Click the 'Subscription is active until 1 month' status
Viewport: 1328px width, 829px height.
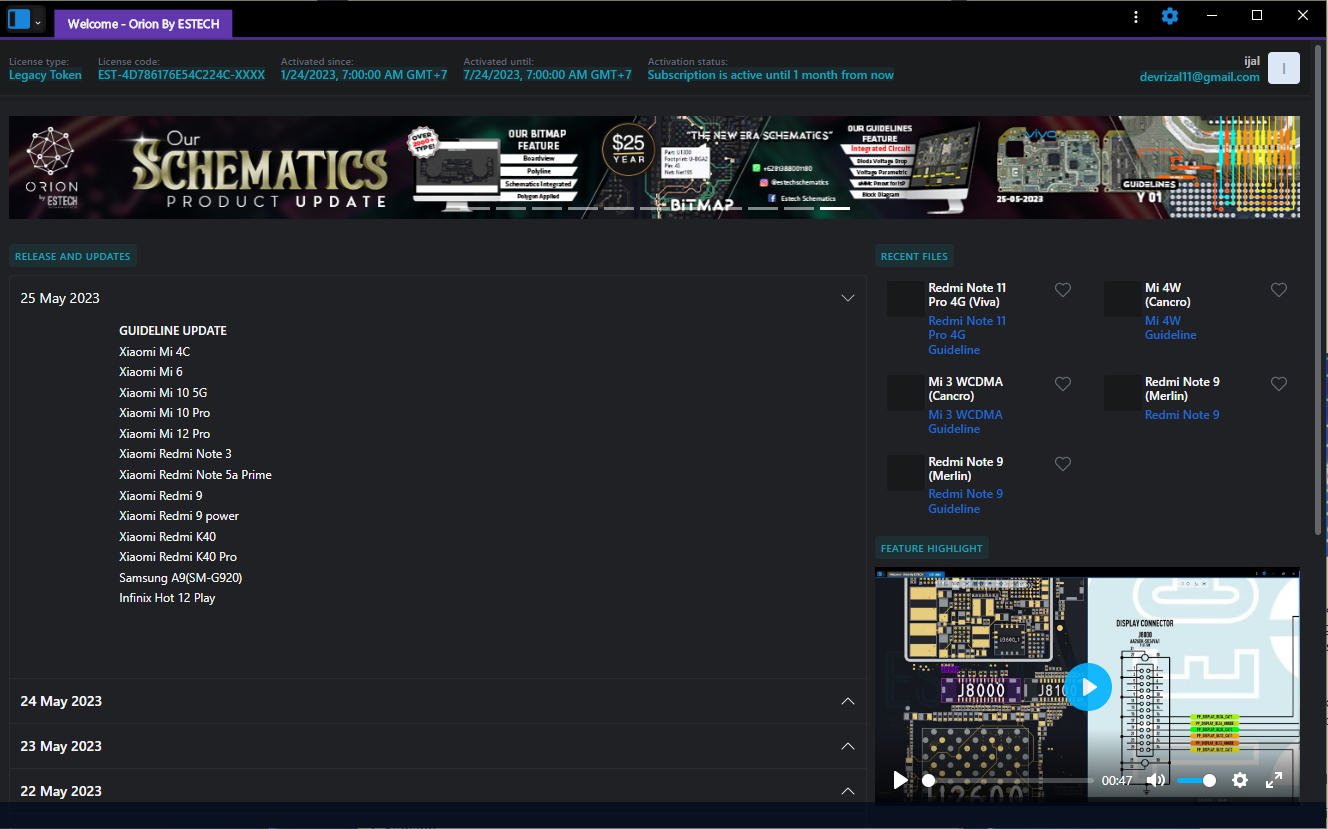[770, 75]
